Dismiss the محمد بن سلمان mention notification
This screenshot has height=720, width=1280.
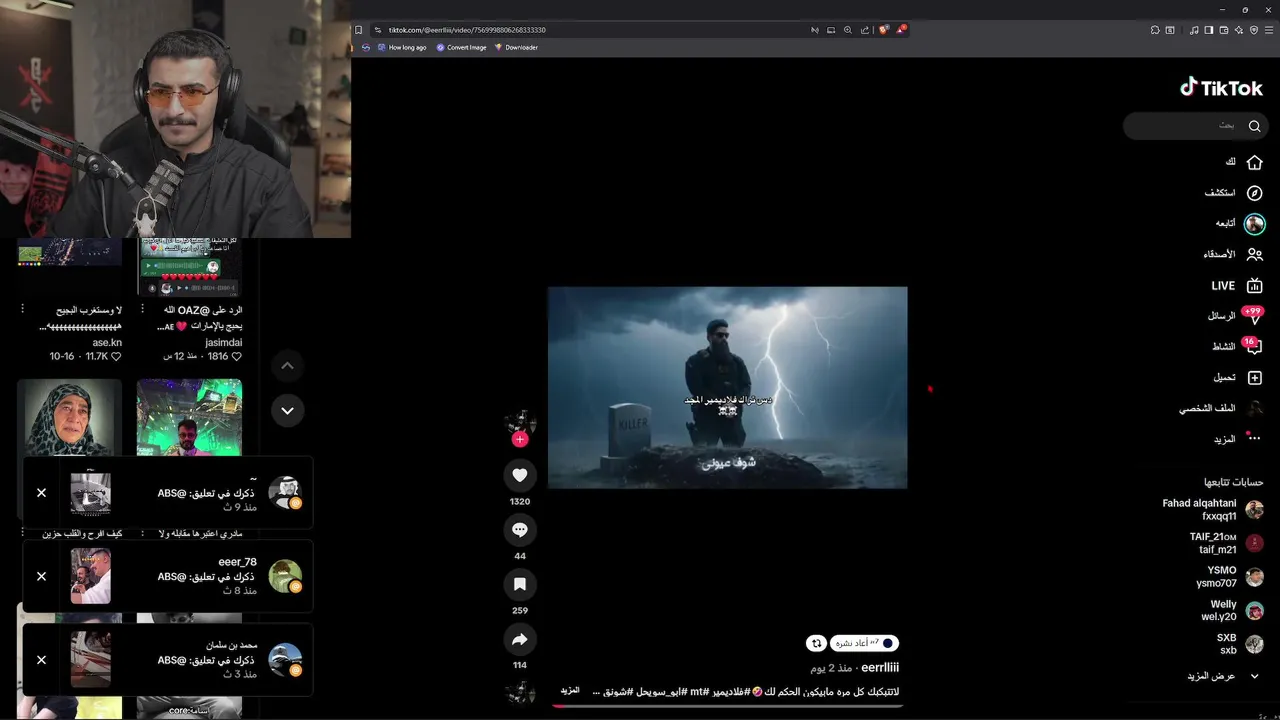41,660
